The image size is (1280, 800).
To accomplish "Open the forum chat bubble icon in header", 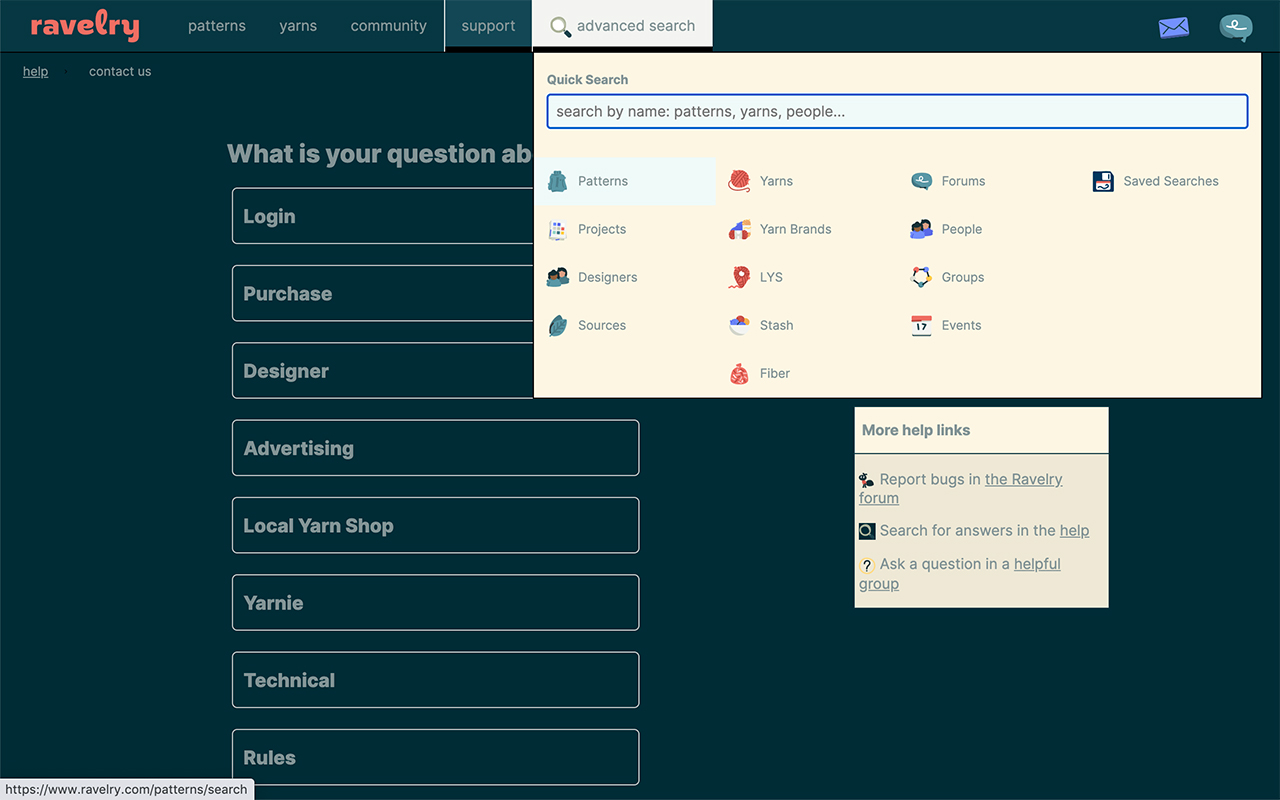I will (x=1236, y=27).
